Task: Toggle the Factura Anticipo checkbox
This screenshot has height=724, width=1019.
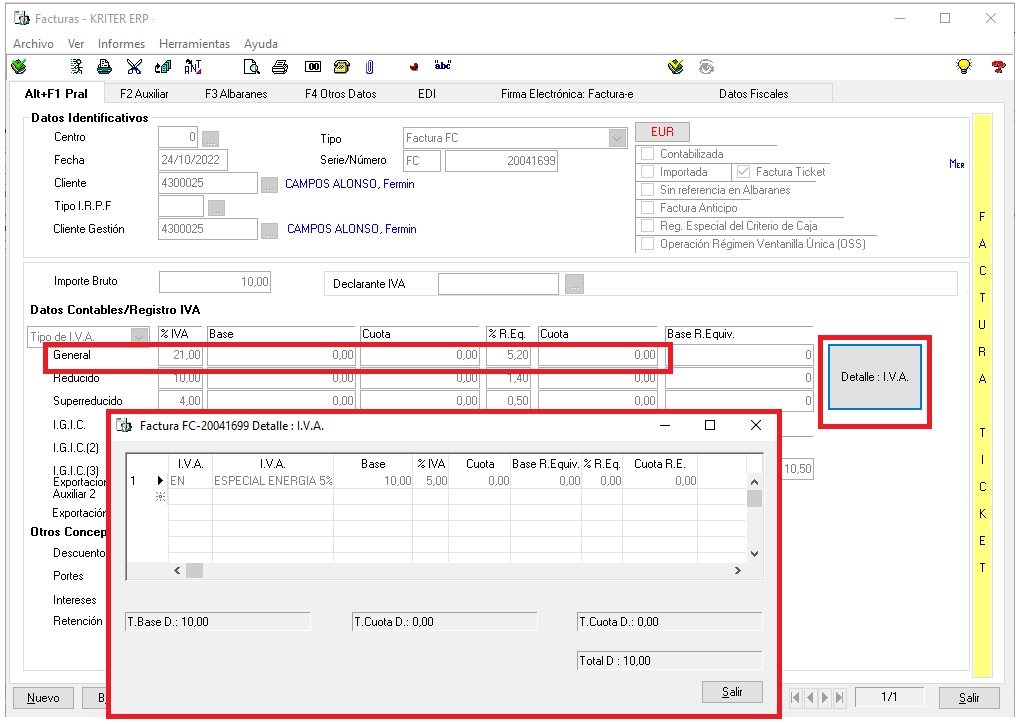Action: (647, 208)
